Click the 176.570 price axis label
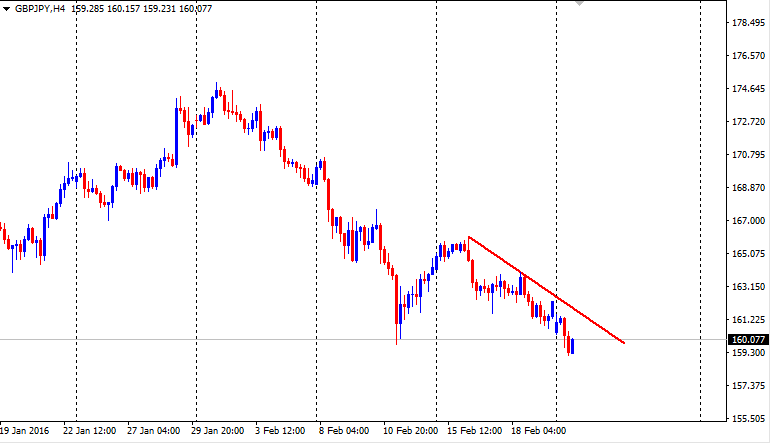 (x=748, y=56)
